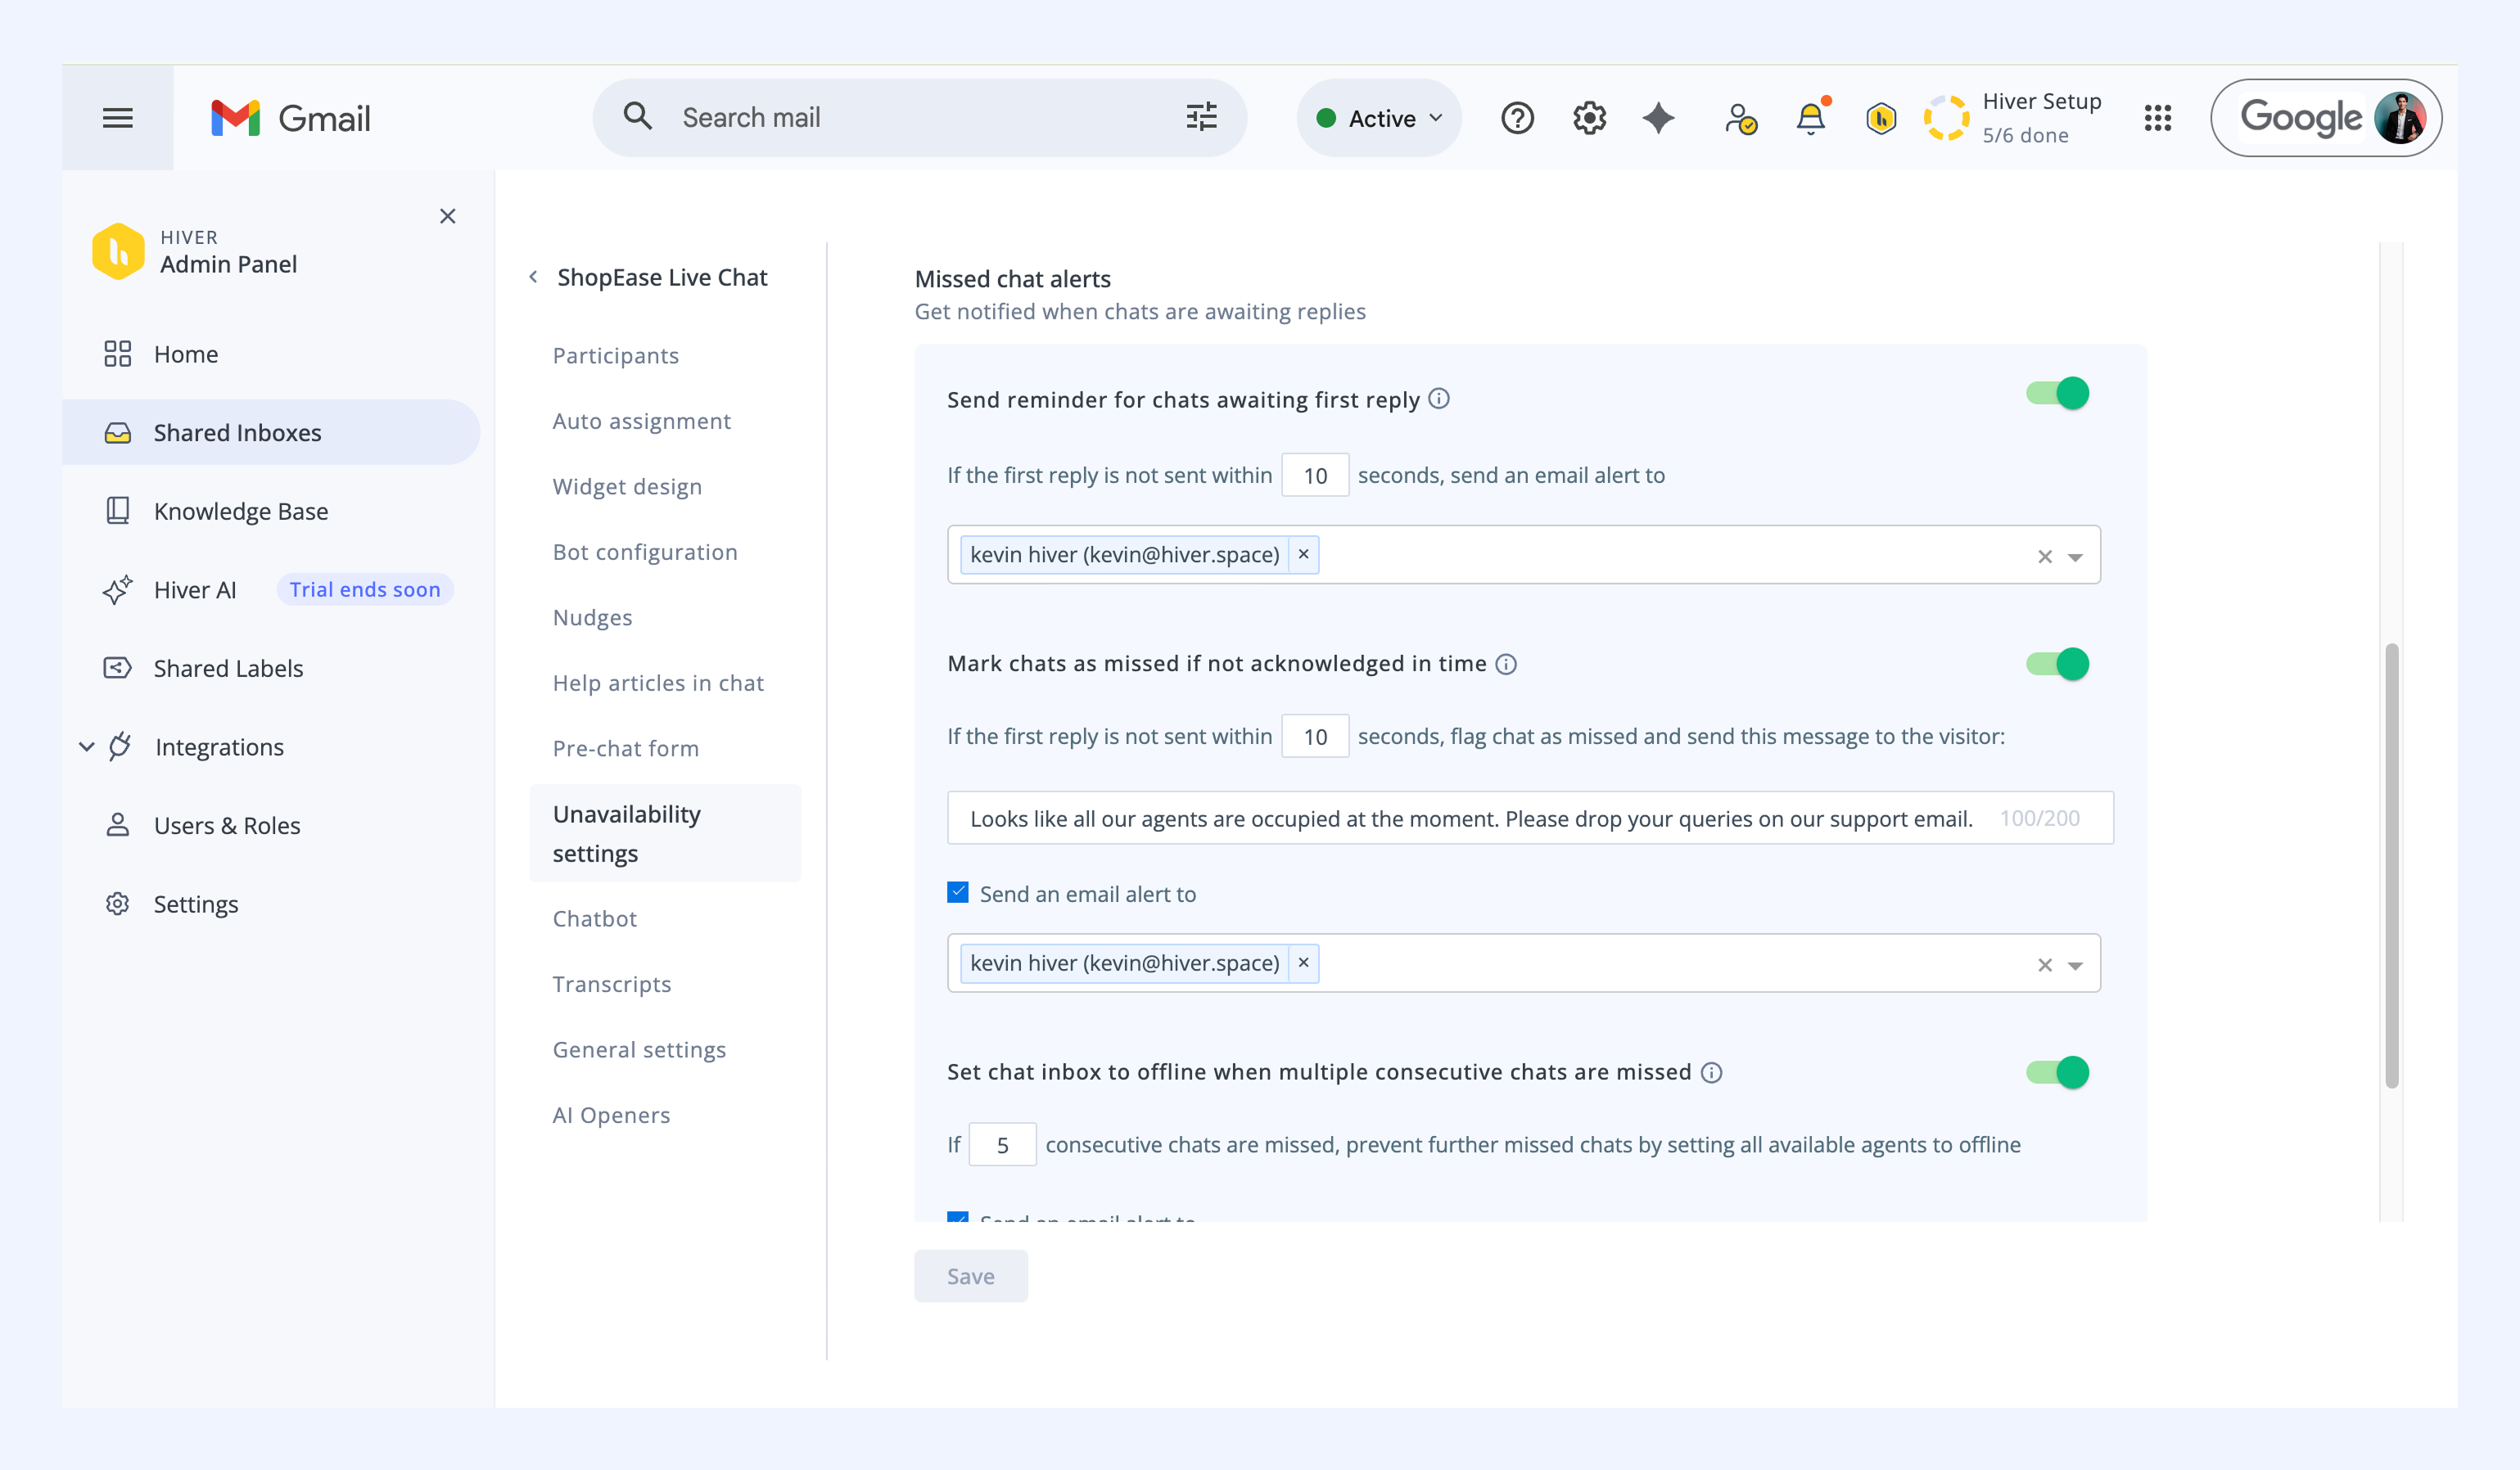Image resolution: width=2520 pixels, height=1470 pixels.
Task: Switch to Nudges tab
Action: point(592,617)
